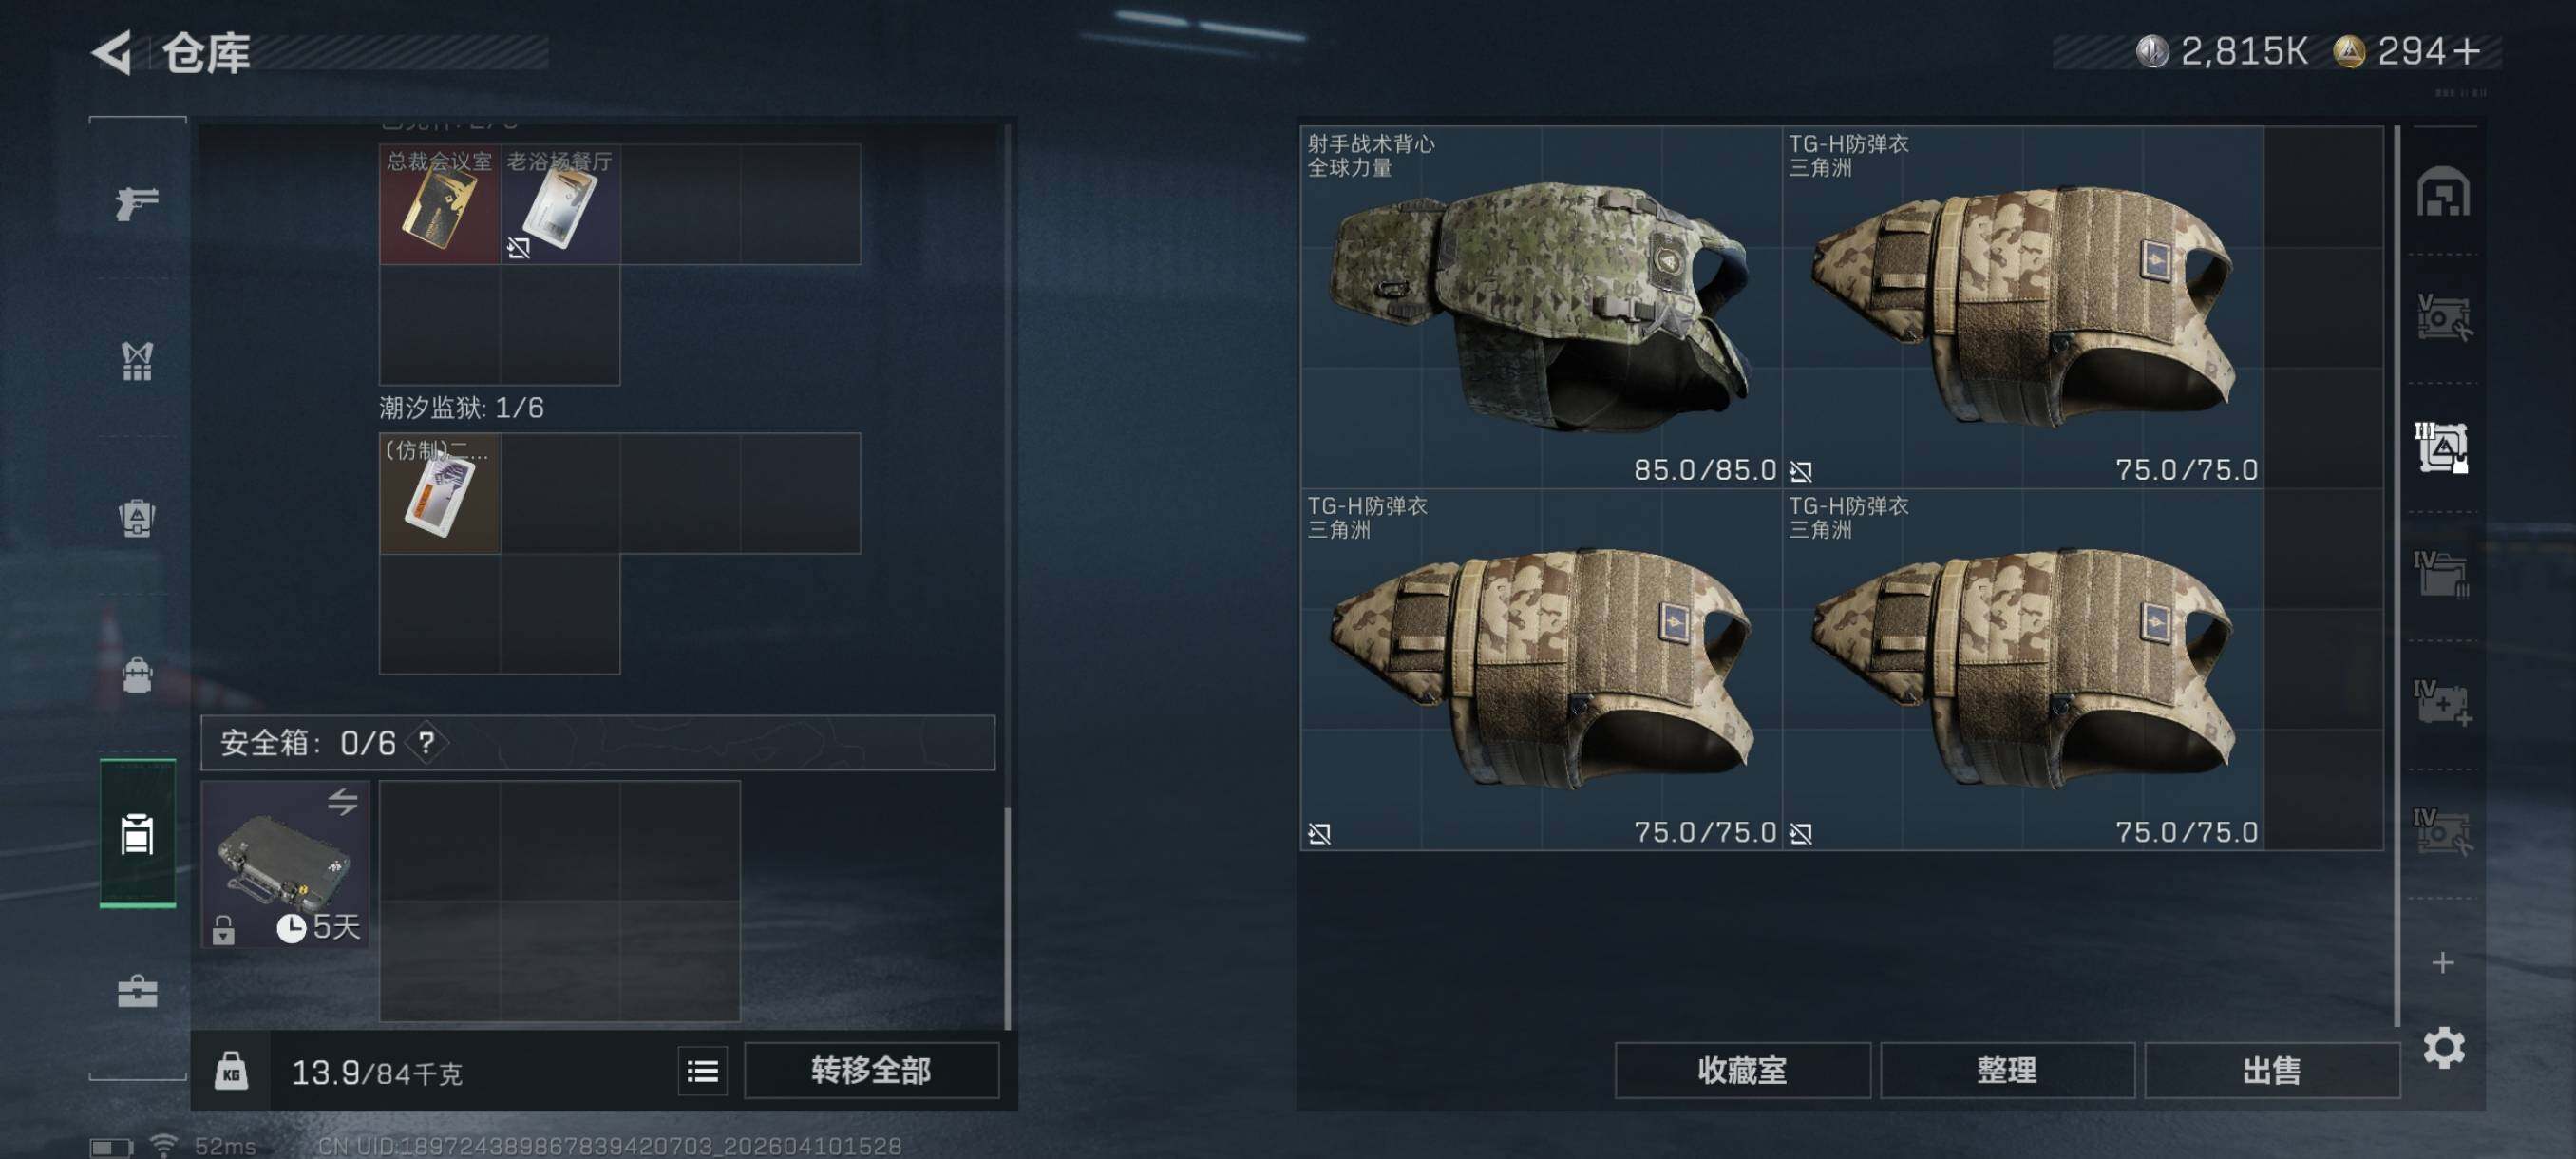Switch to the highlighted armor storage tab
The height and width of the screenshot is (1159, 2576).
(x=2441, y=447)
